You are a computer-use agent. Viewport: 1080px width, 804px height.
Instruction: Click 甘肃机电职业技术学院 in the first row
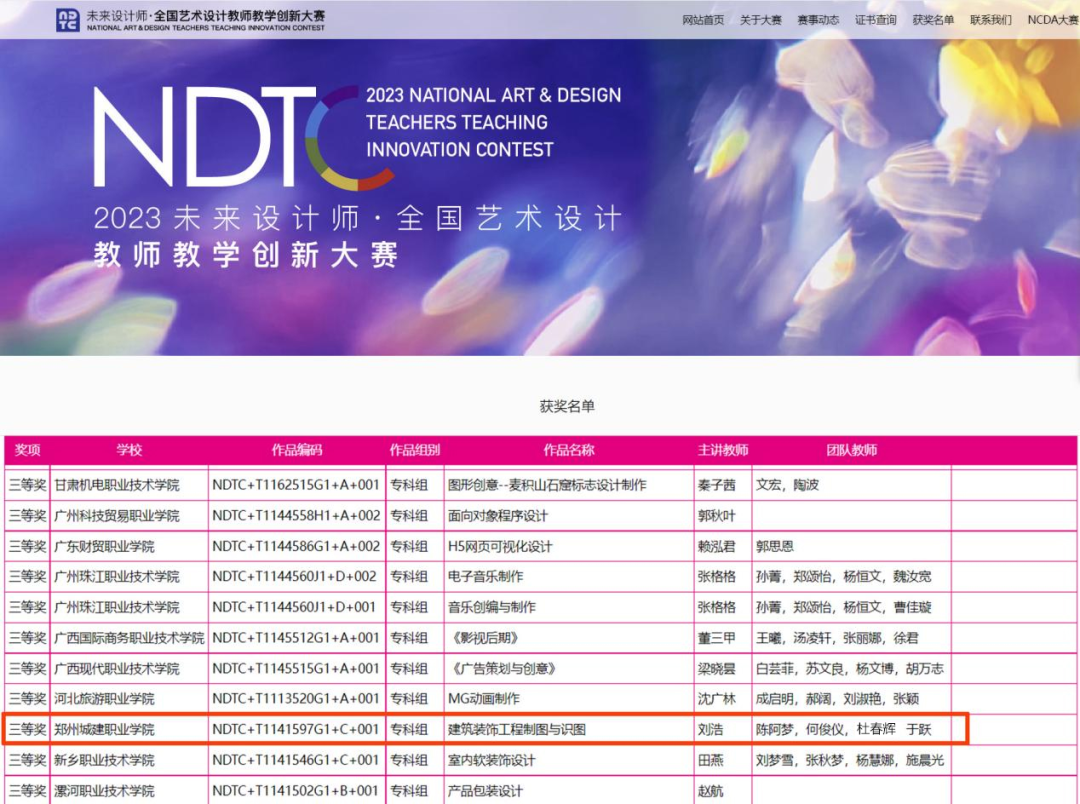116,485
